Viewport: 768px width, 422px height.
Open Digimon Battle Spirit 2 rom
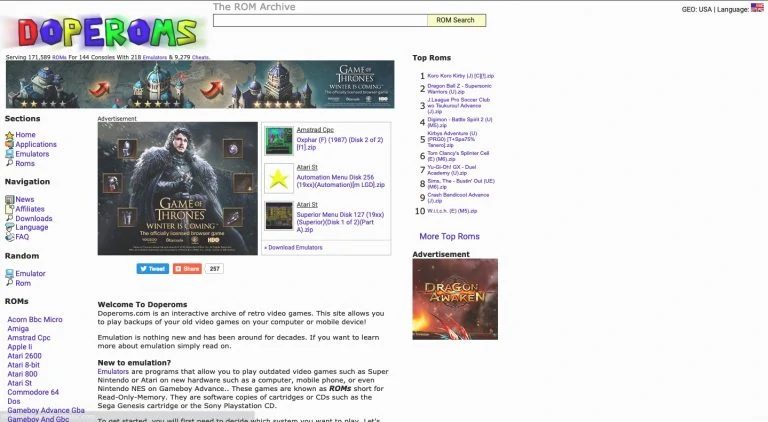tap(459, 122)
